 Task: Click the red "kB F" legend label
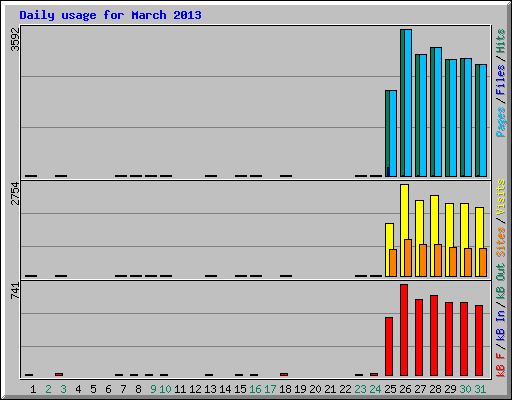[x=501, y=365]
